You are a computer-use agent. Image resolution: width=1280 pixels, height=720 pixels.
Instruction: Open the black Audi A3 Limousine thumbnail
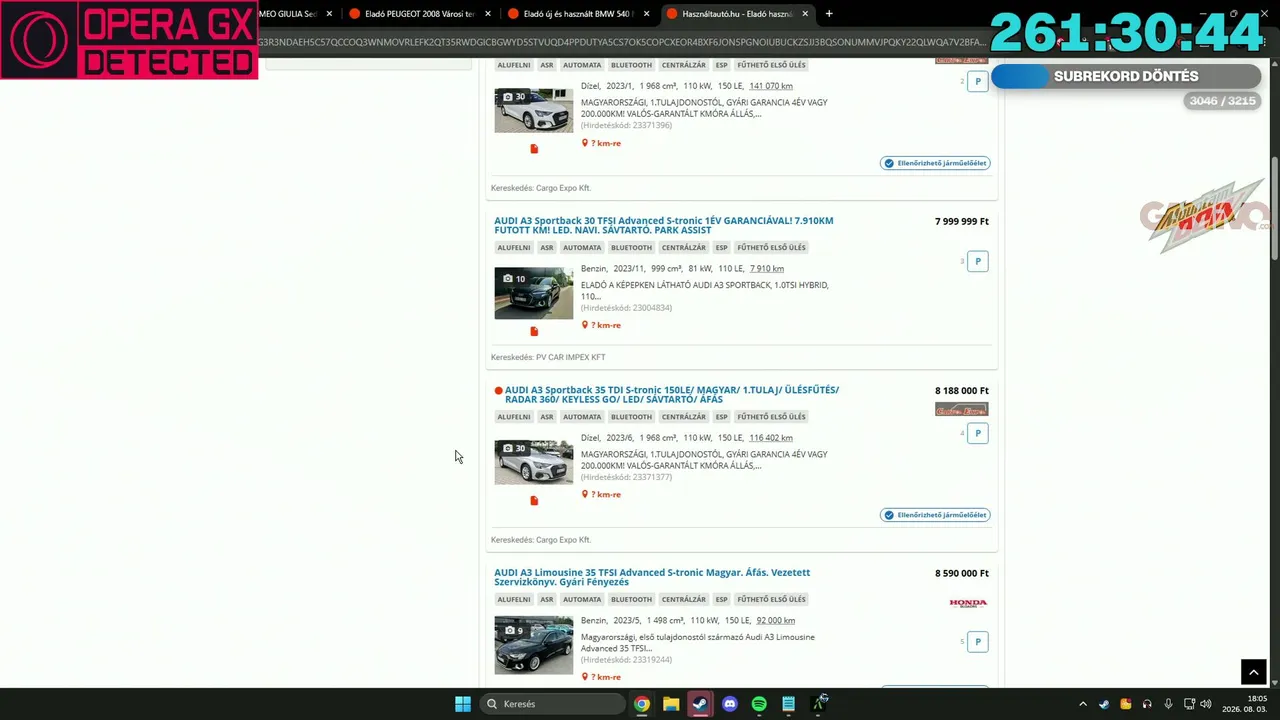click(x=534, y=645)
